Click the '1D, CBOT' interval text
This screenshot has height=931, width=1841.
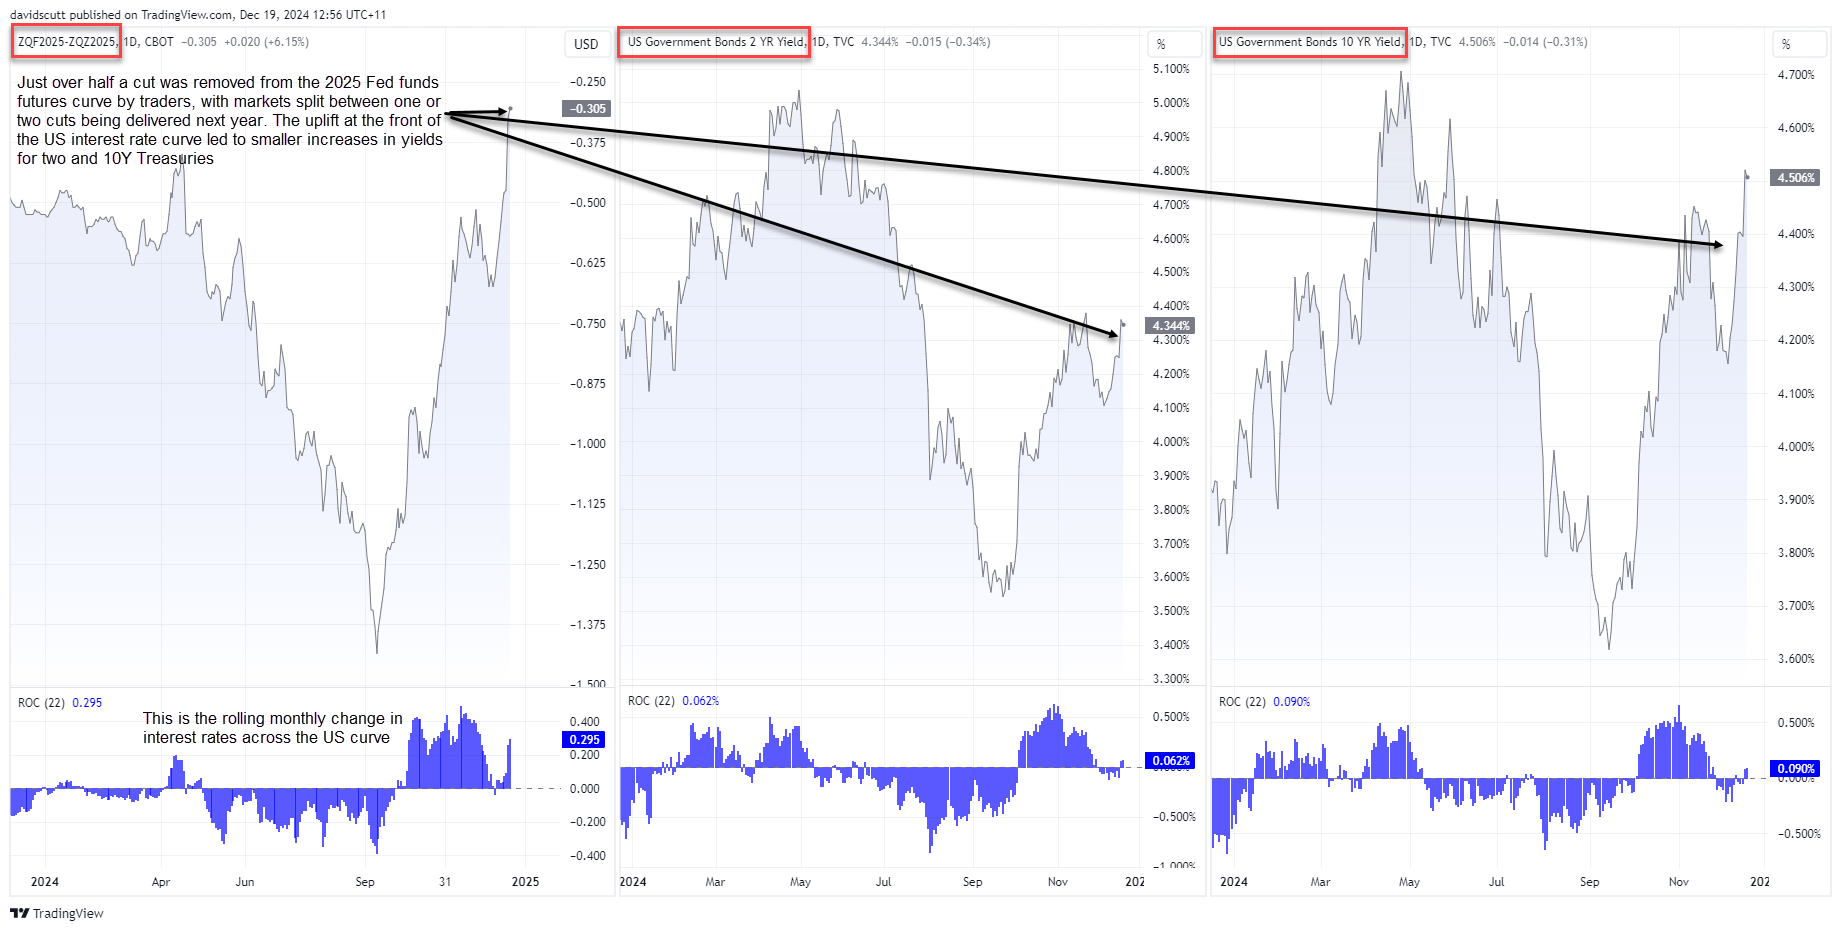coord(148,42)
